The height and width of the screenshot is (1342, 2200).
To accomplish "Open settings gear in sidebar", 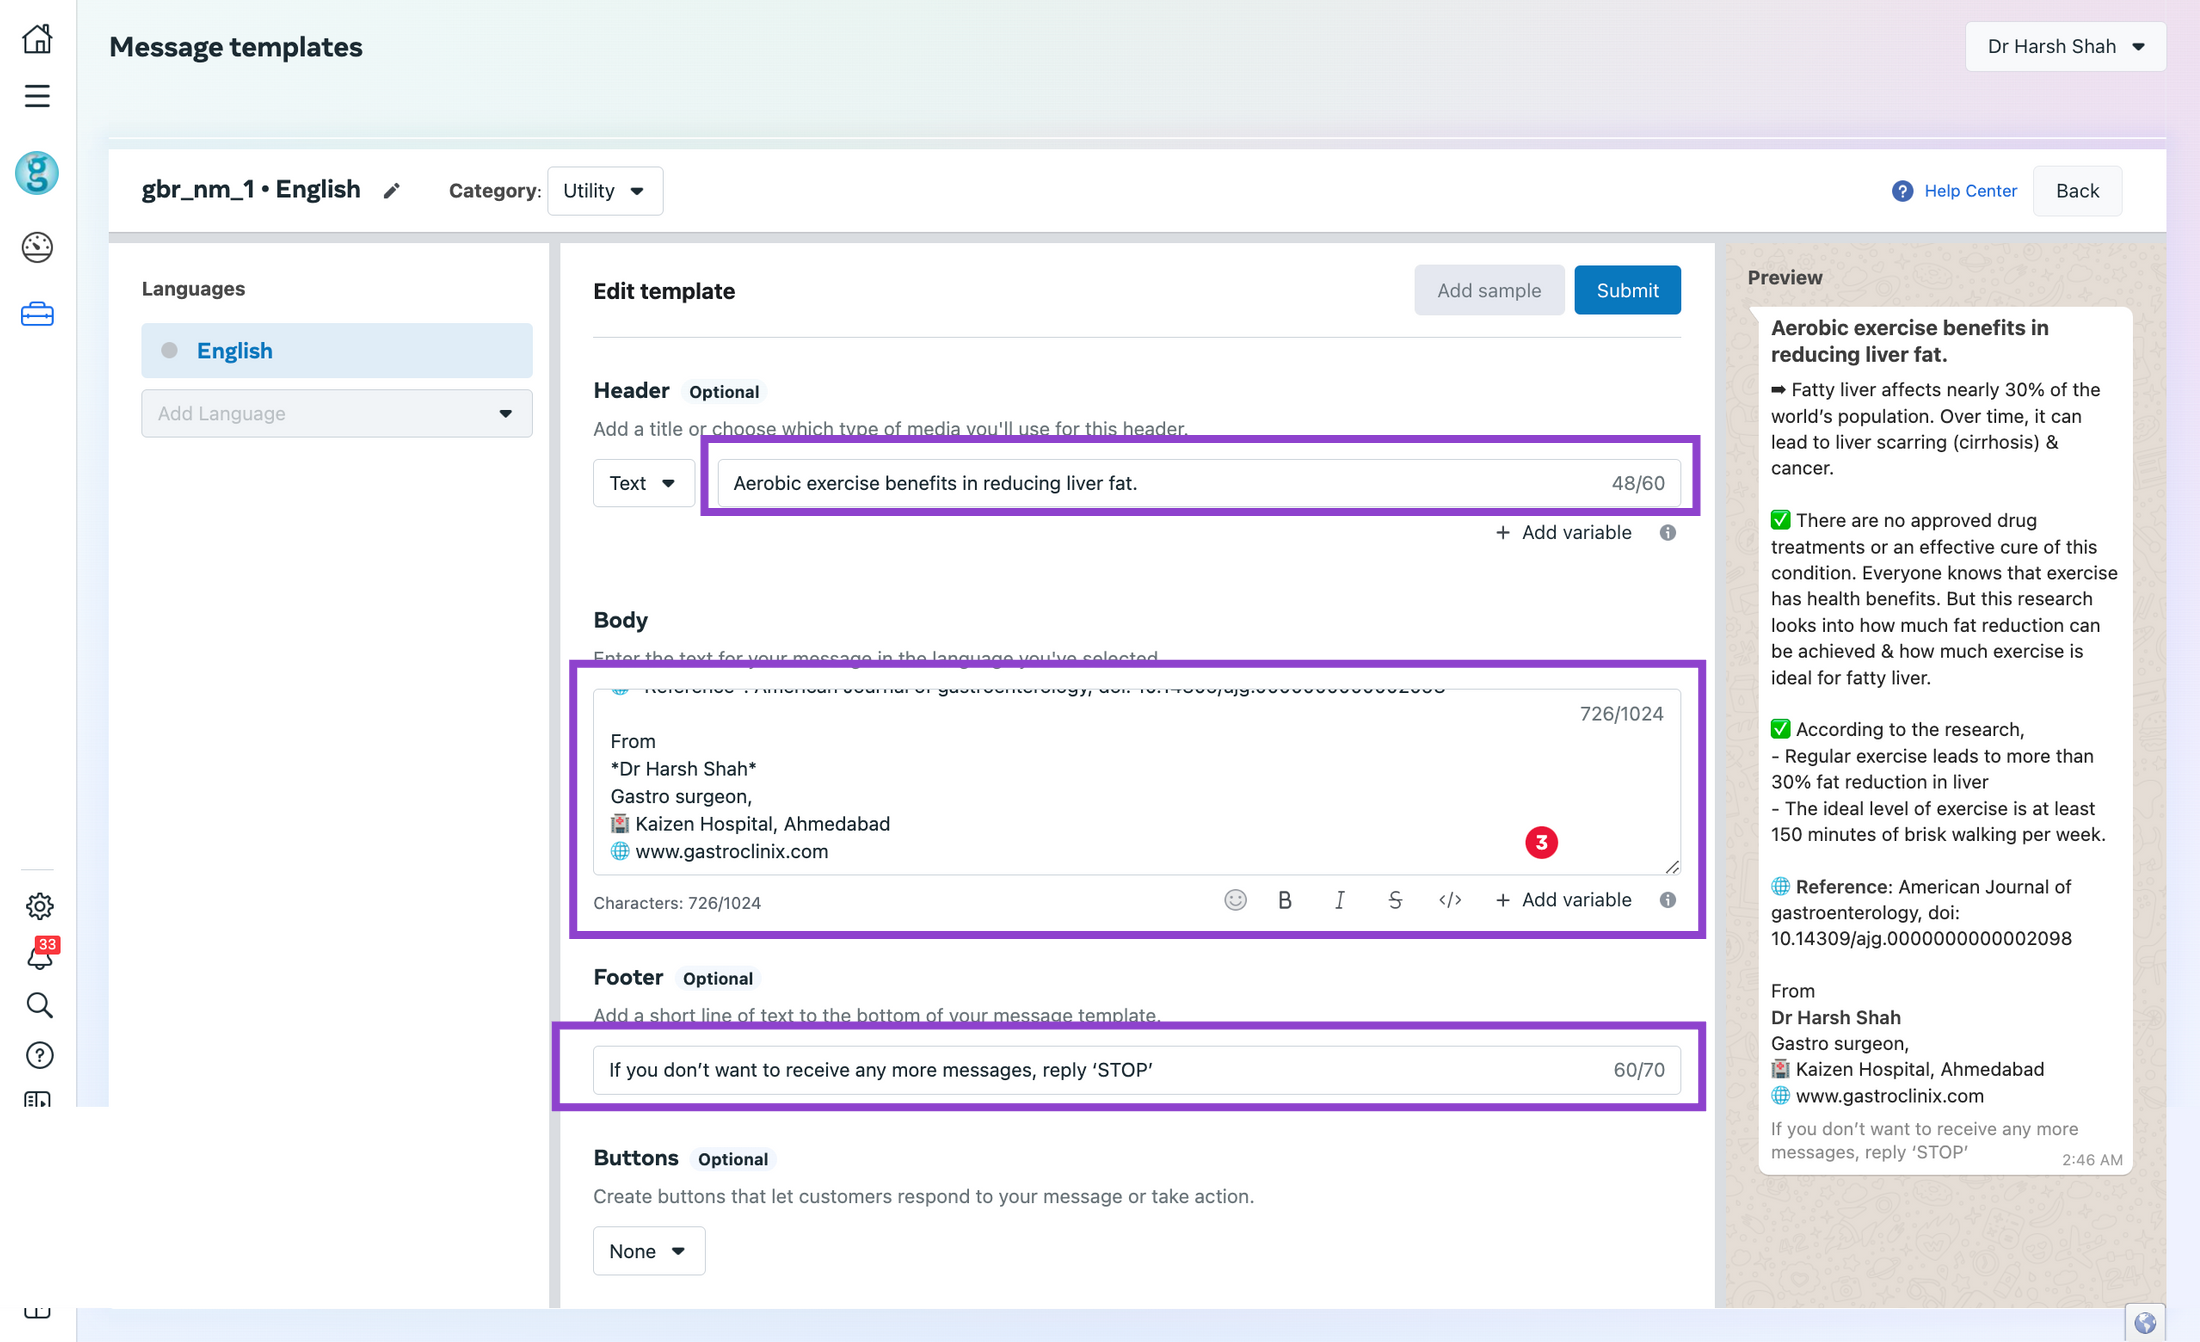I will 39,905.
